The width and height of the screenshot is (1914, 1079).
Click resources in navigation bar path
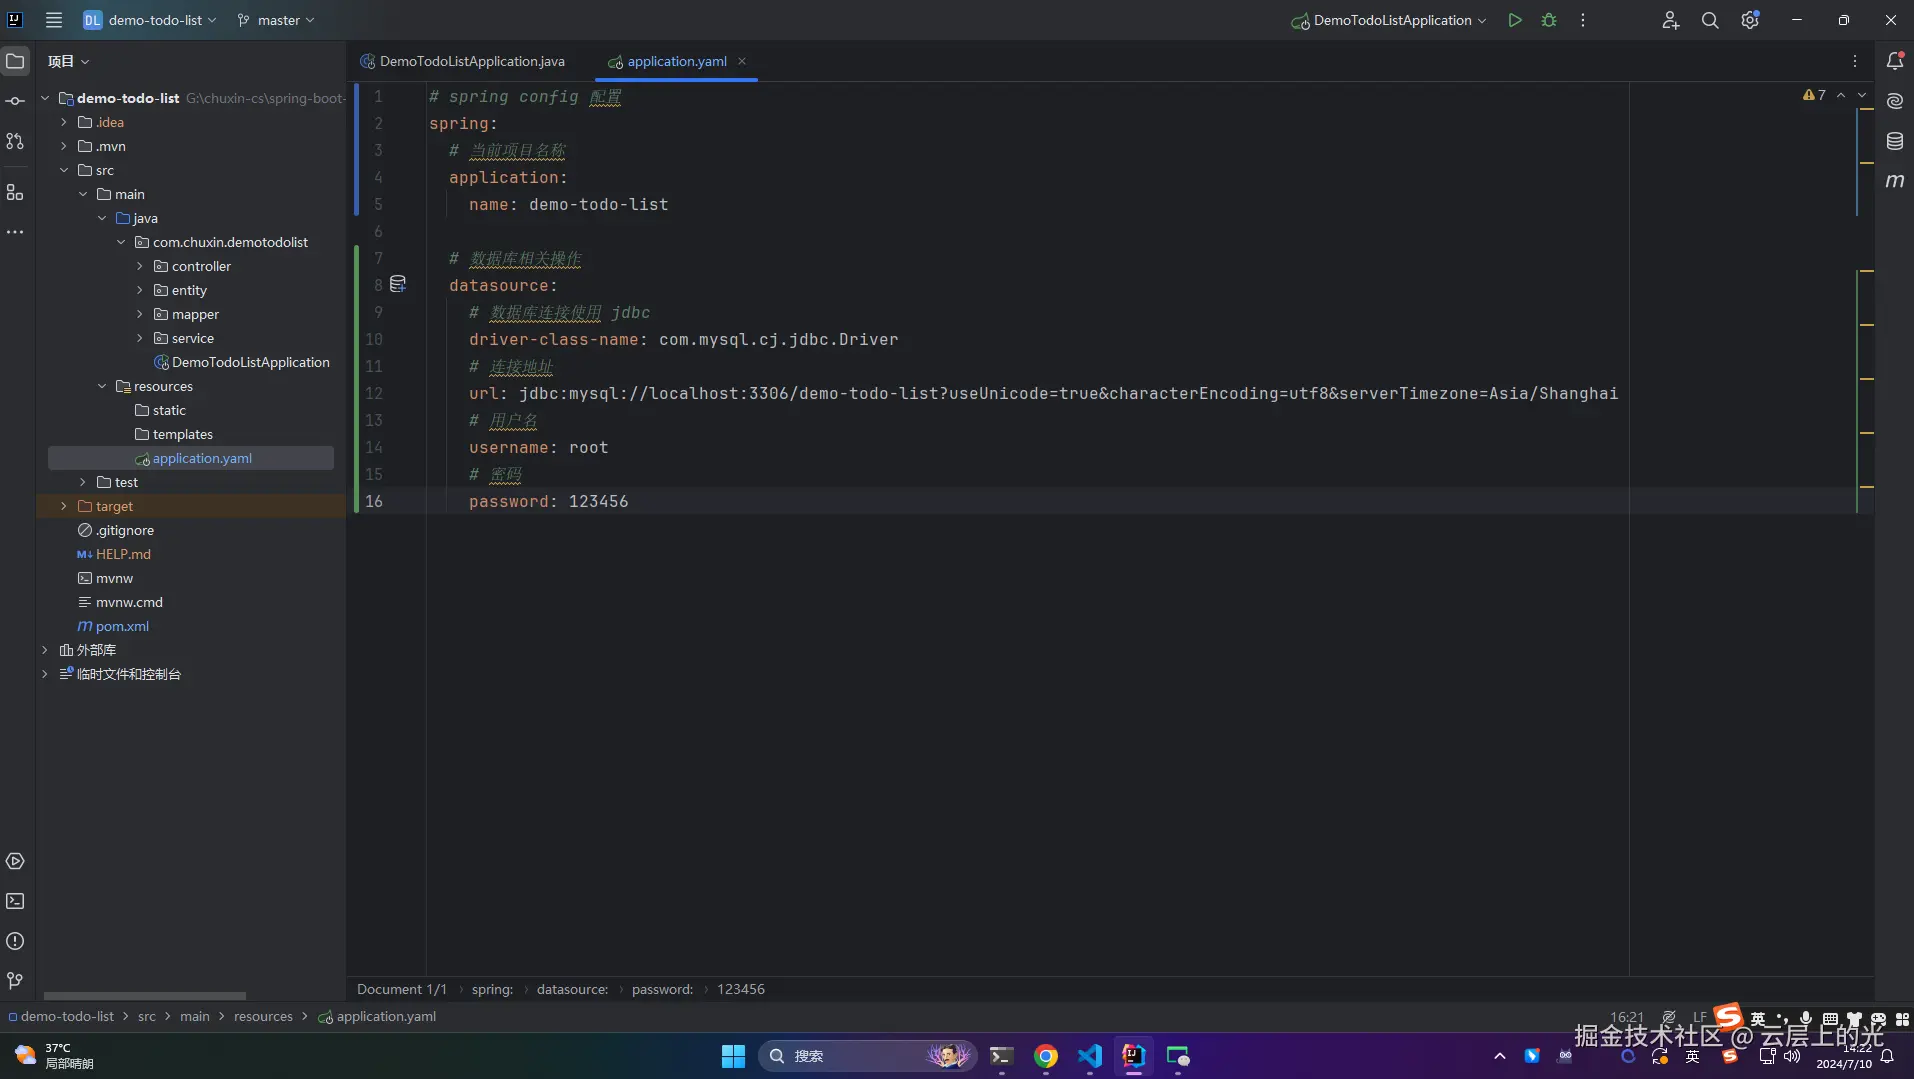(x=263, y=1016)
